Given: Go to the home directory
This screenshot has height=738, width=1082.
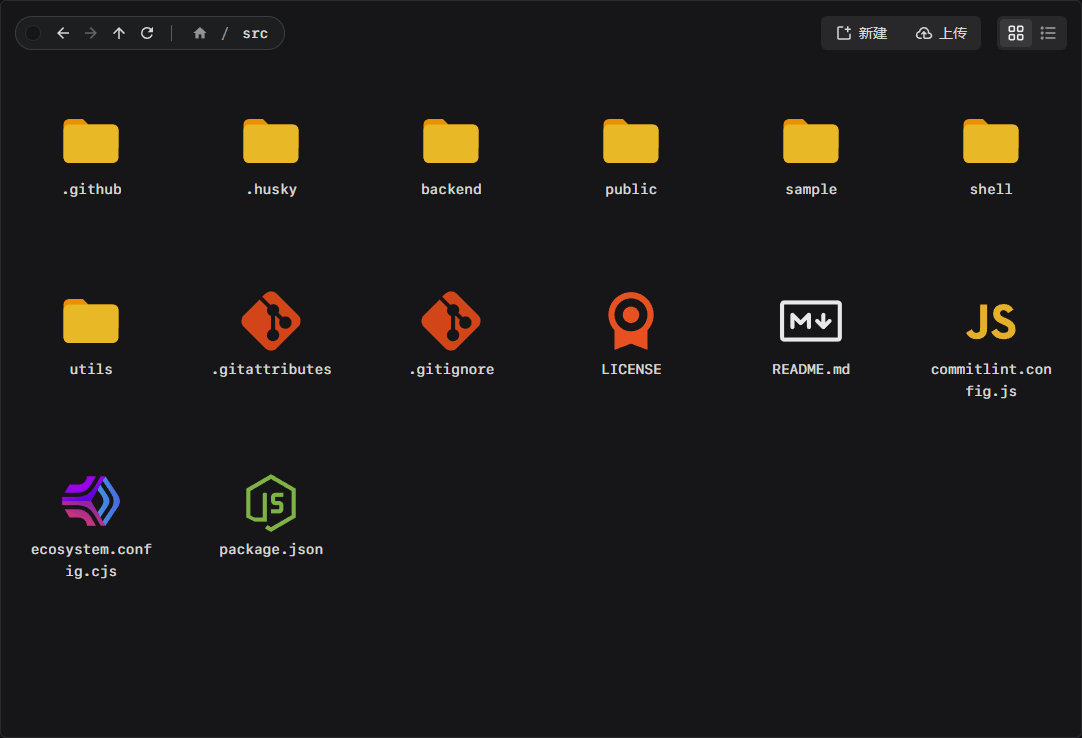Looking at the screenshot, I should click(x=199, y=33).
